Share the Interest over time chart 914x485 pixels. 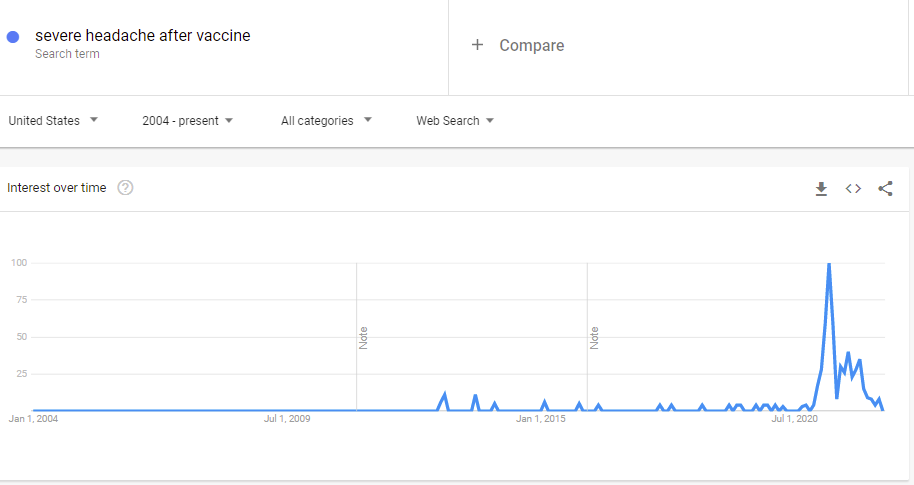tap(885, 188)
